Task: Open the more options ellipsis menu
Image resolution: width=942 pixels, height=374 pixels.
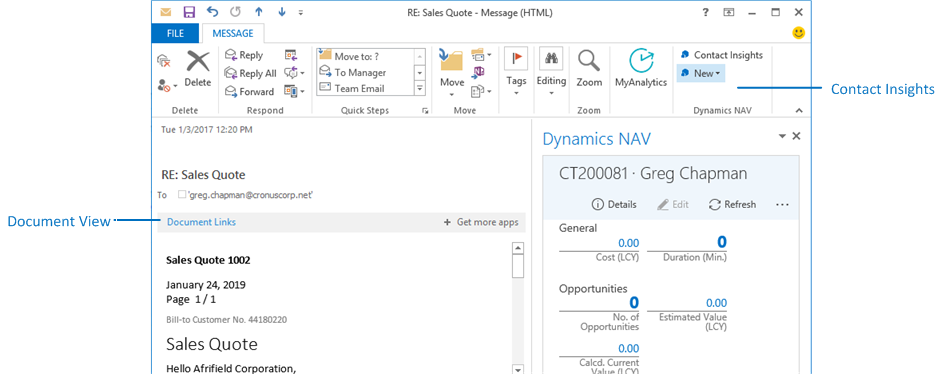Action: tap(782, 205)
